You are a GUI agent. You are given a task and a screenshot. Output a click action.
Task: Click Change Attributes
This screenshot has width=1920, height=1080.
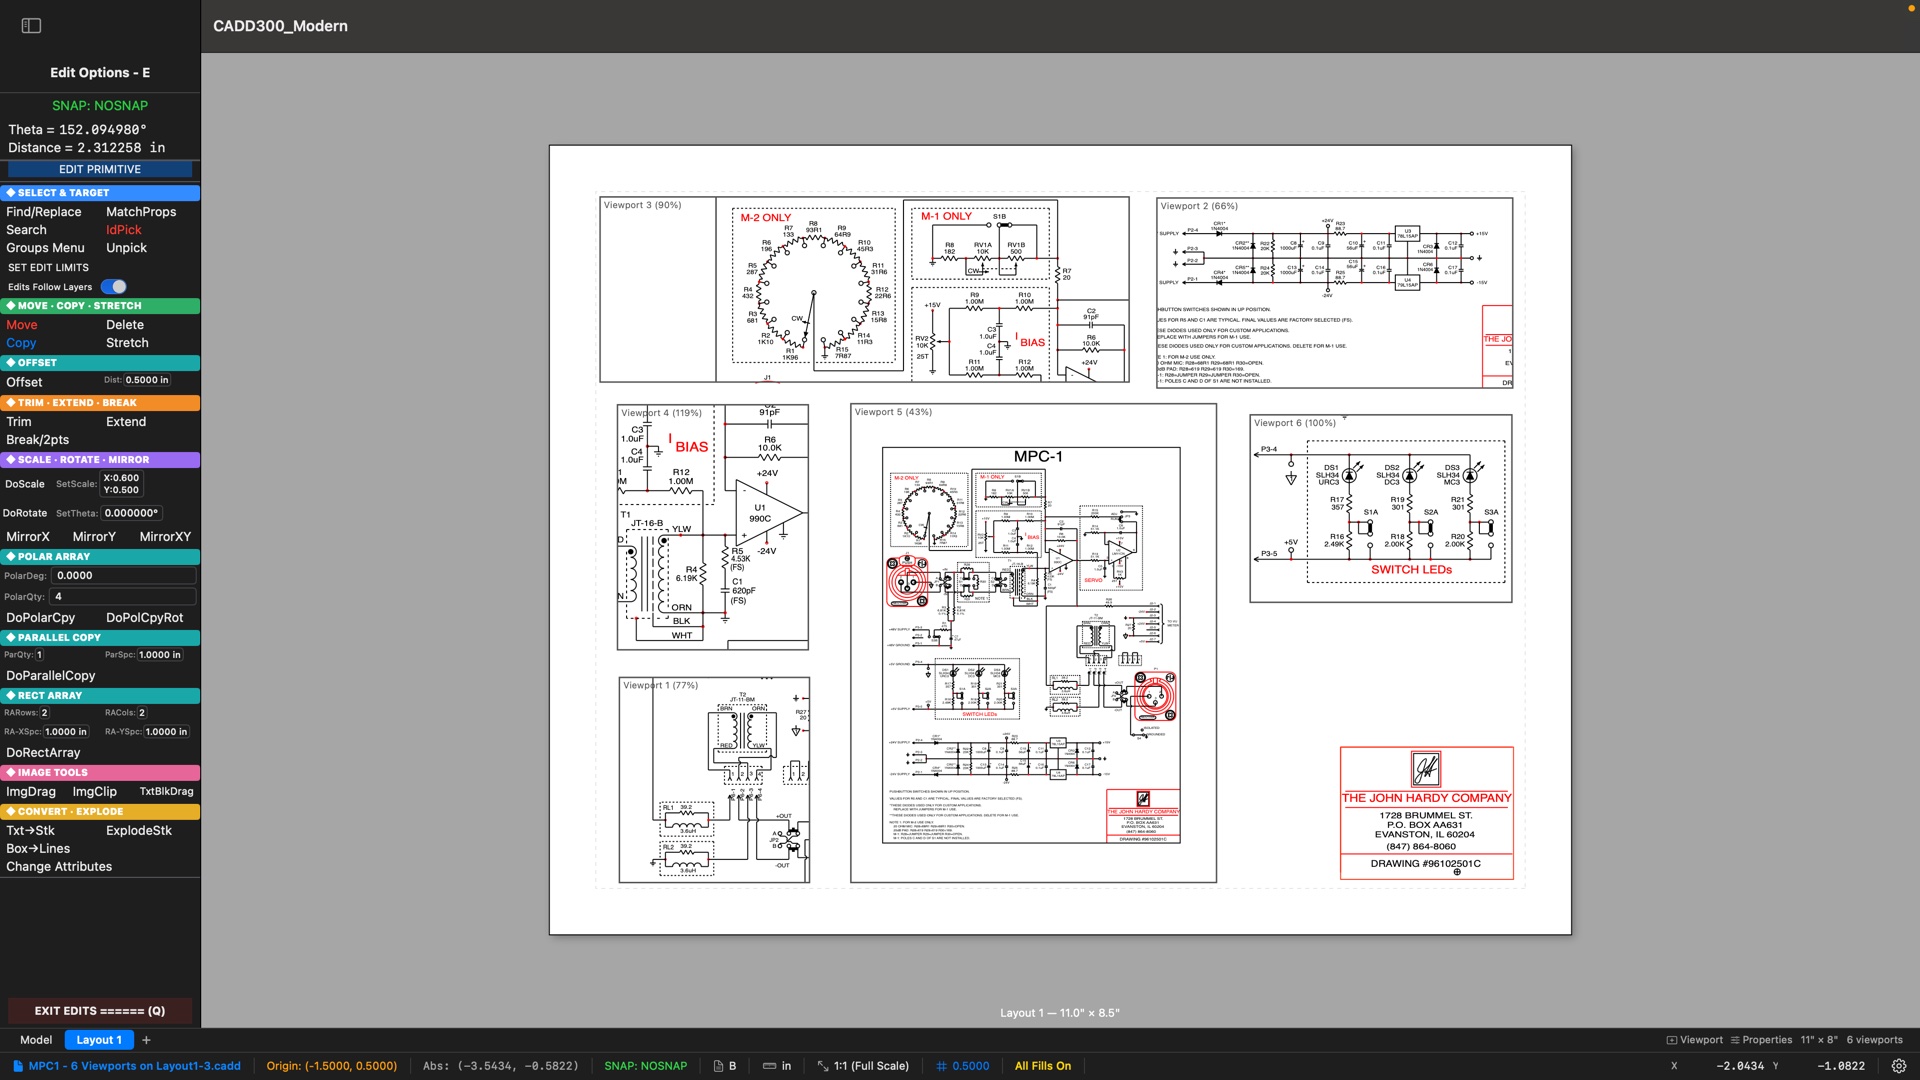59,867
